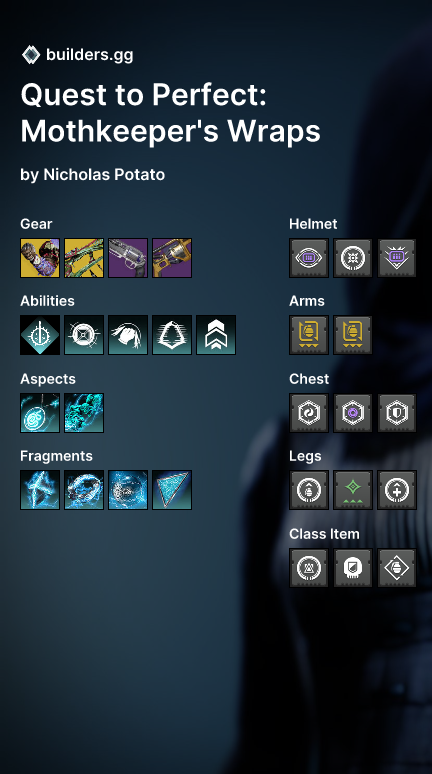Click the purple revolver weapon icon
This screenshot has width=432, height=774.
point(128,258)
